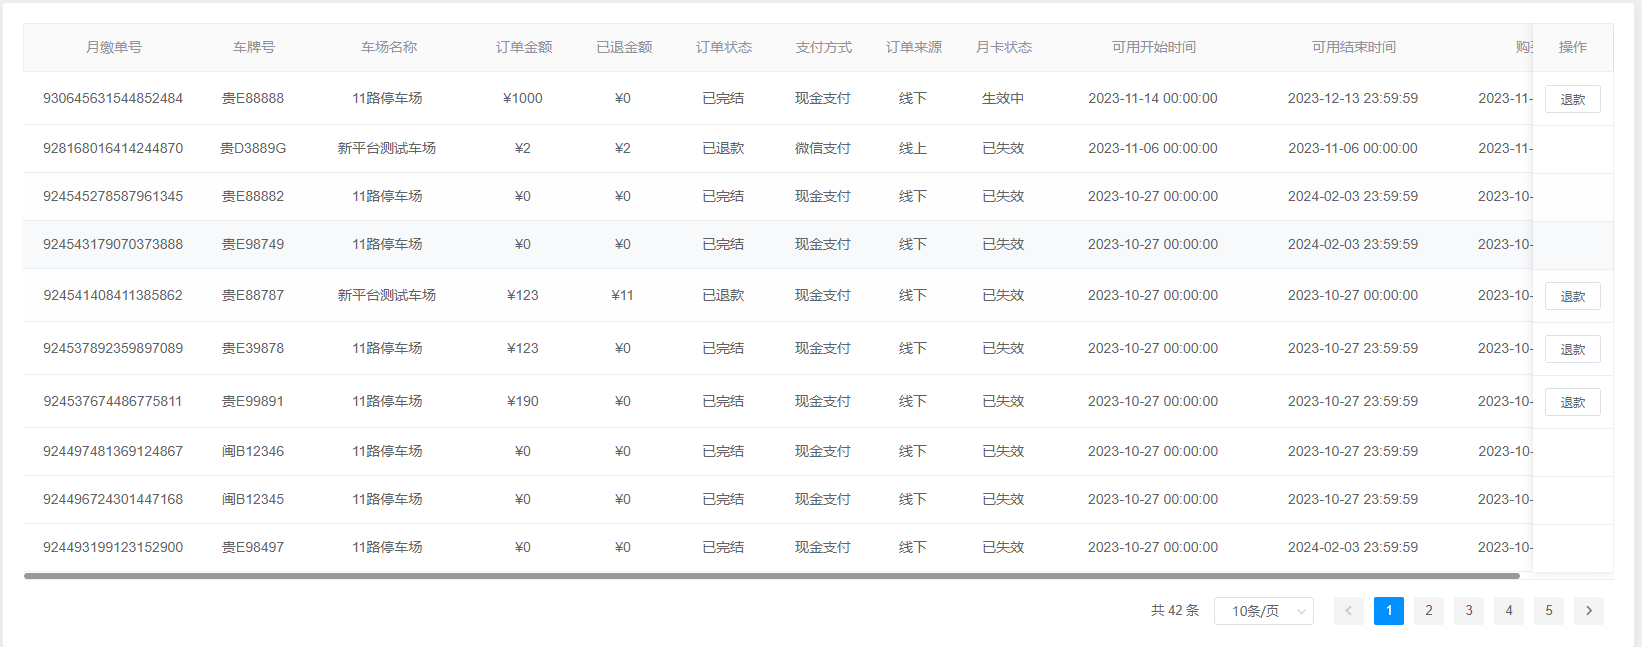Navigate to page 5
1642x647 pixels.
1548,611
